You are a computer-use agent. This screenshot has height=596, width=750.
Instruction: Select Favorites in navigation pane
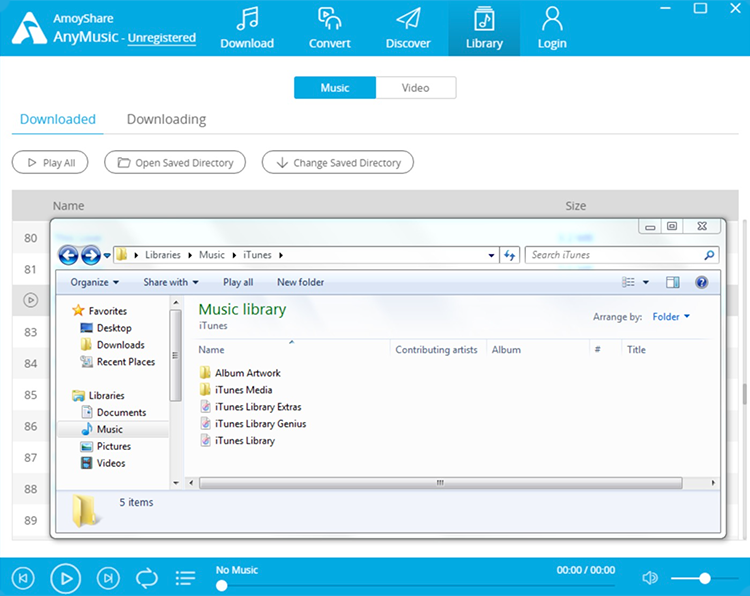99,311
